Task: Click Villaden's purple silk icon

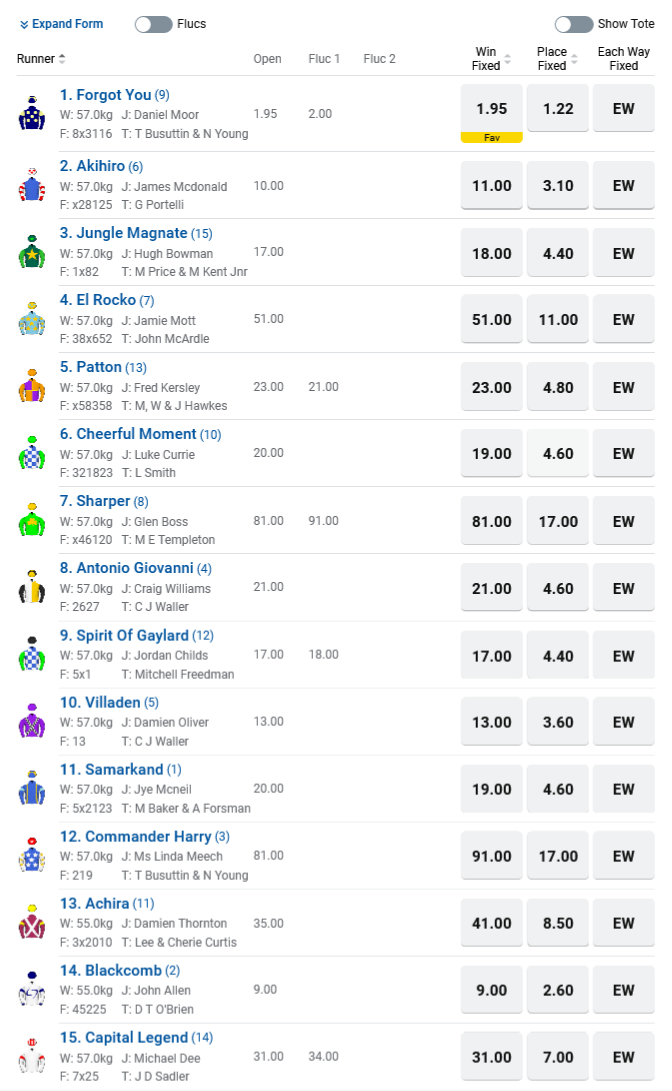Action: (32, 721)
